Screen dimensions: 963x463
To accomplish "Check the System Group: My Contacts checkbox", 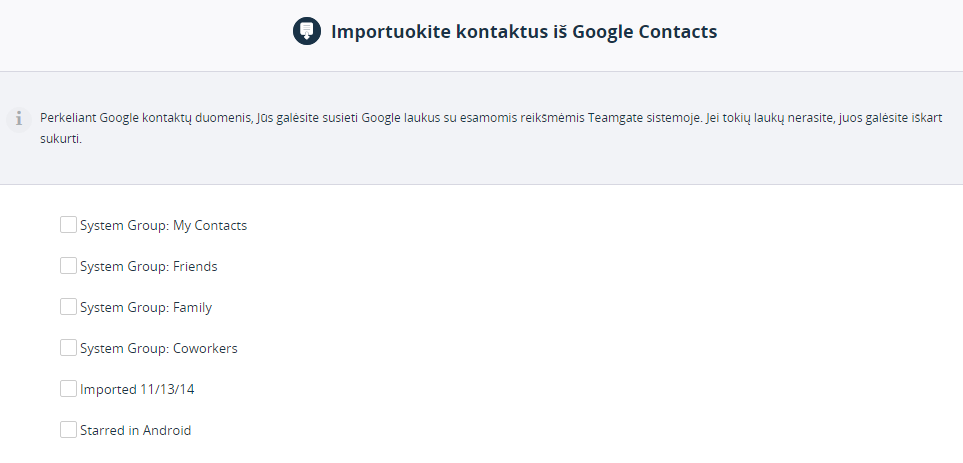I will click(x=68, y=225).
